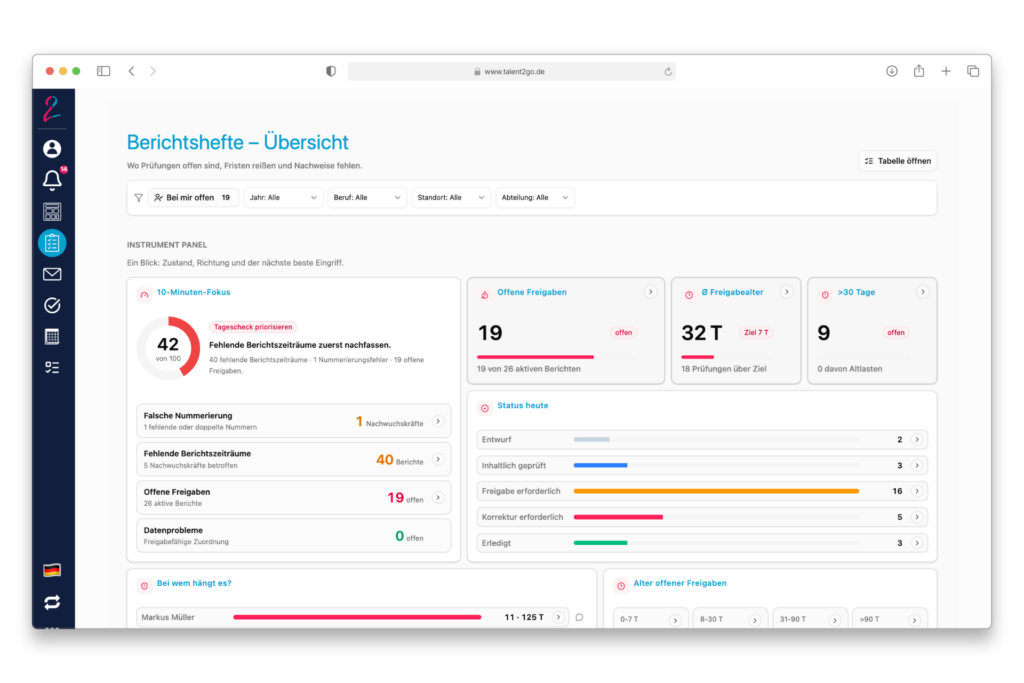Click 'Bei wem hängt es?' heading

coord(194,583)
